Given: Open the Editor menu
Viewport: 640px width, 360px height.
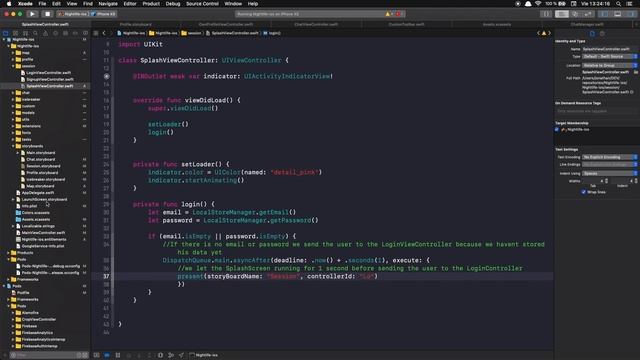Looking at the screenshot, I should [x=130, y=4].
